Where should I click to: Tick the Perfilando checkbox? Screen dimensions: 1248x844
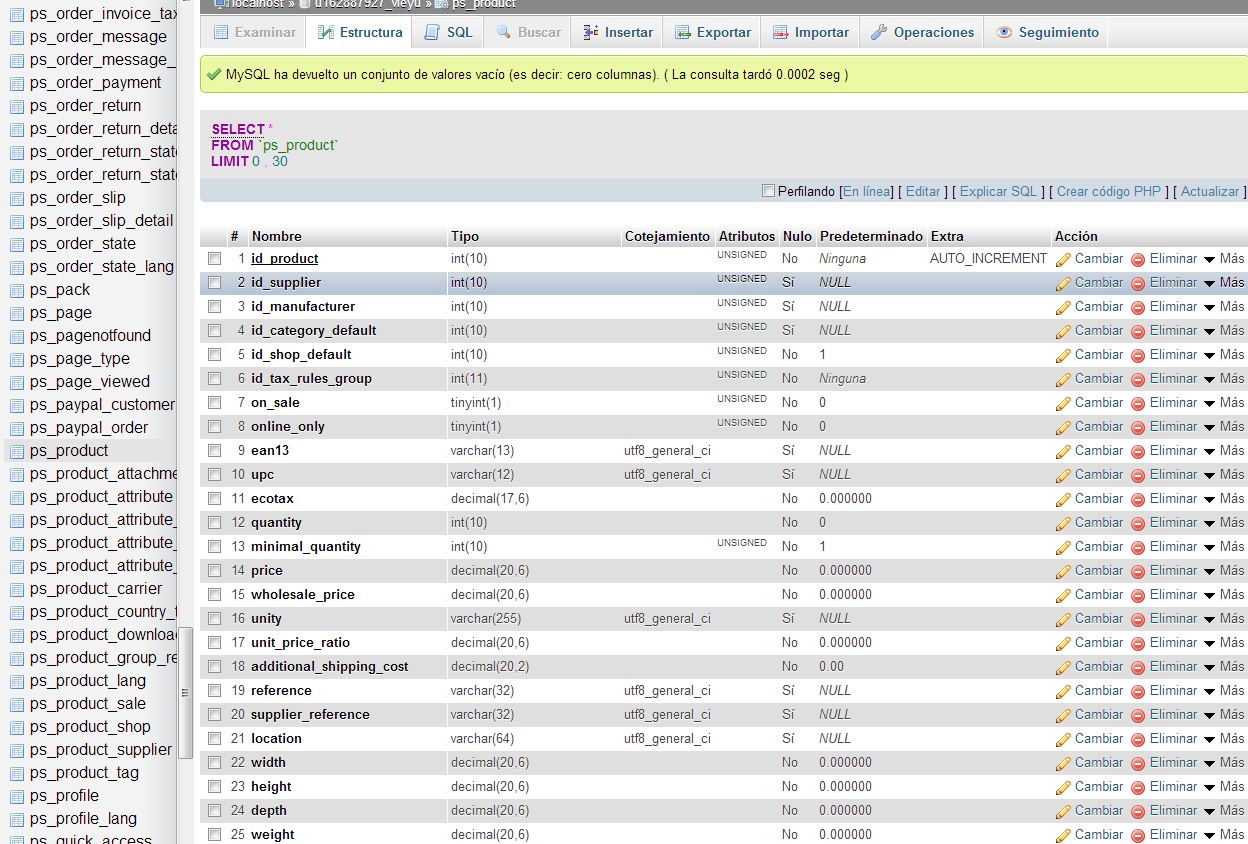[x=768, y=191]
